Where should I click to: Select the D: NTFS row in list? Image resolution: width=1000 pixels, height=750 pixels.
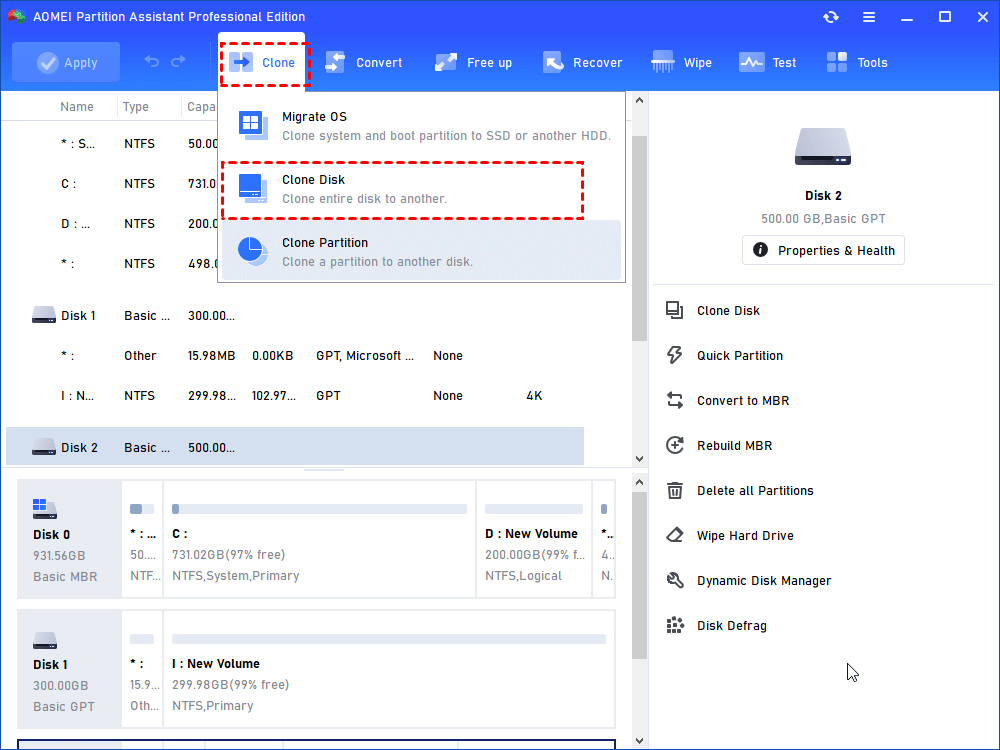(x=112, y=224)
